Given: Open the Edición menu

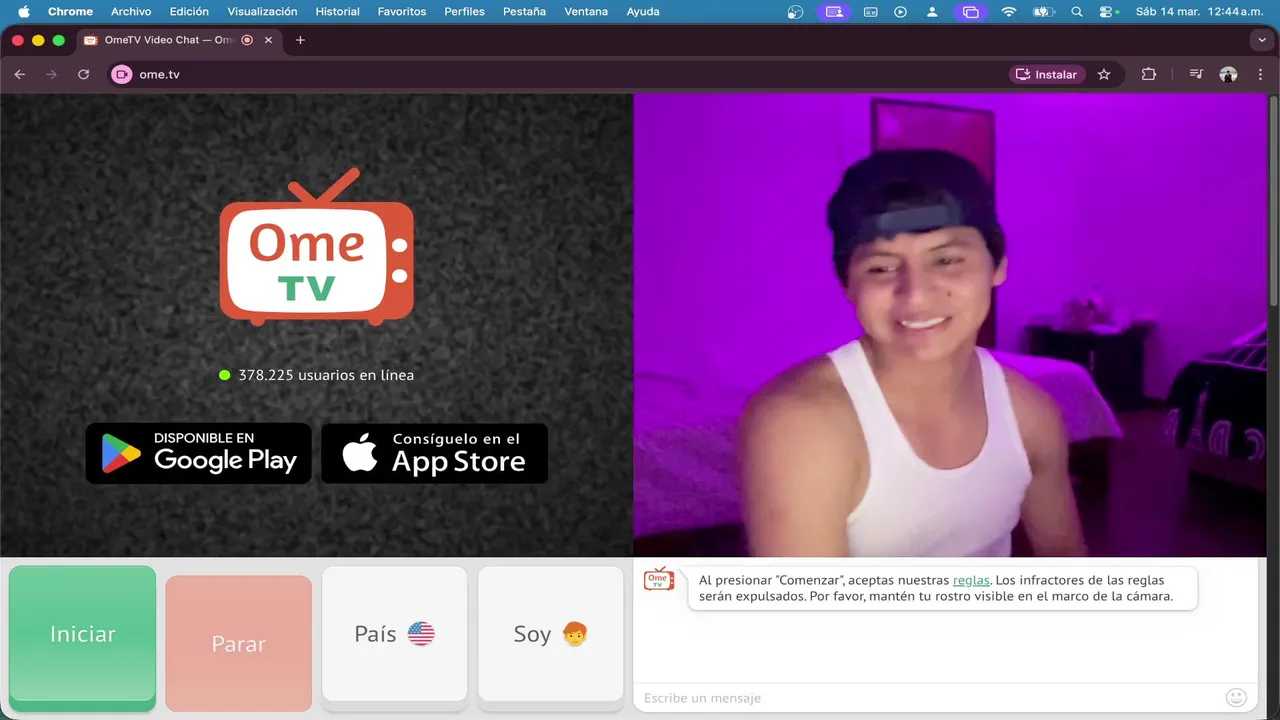Looking at the screenshot, I should point(189,11).
